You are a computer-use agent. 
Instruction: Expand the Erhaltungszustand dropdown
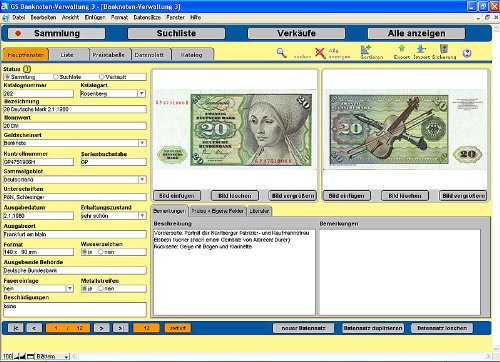click(142, 216)
